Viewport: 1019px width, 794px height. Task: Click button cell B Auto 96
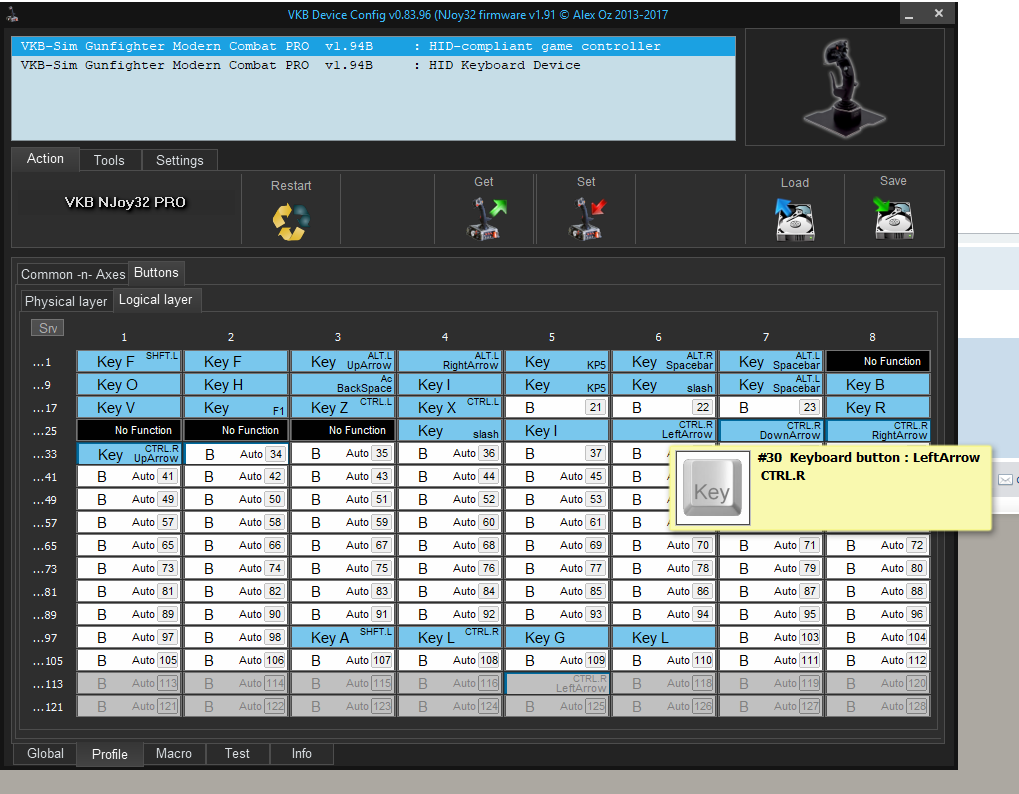(878, 614)
